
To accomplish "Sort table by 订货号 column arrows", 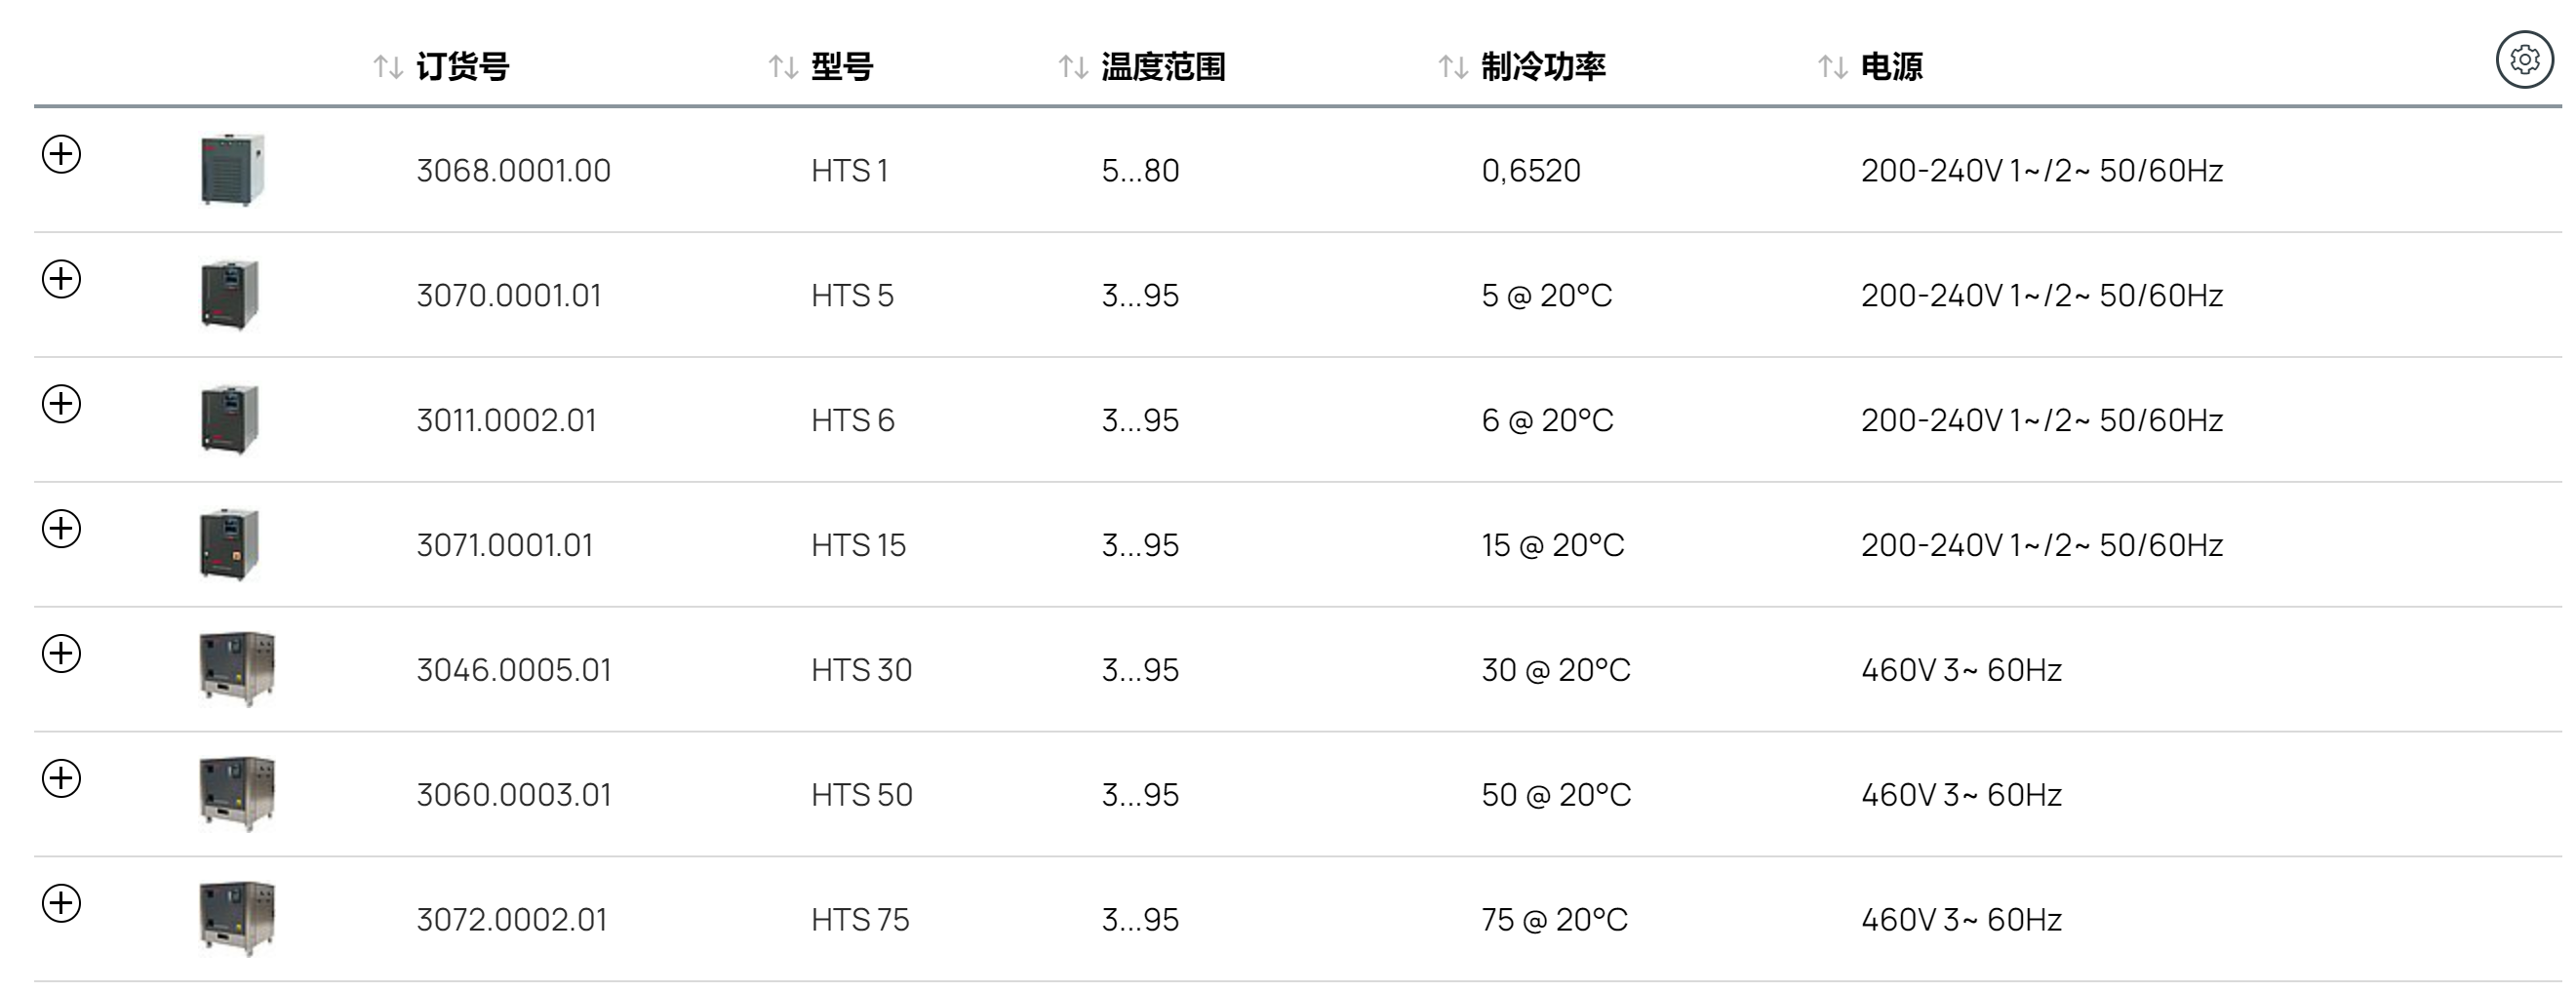I will tap(388, 67).
